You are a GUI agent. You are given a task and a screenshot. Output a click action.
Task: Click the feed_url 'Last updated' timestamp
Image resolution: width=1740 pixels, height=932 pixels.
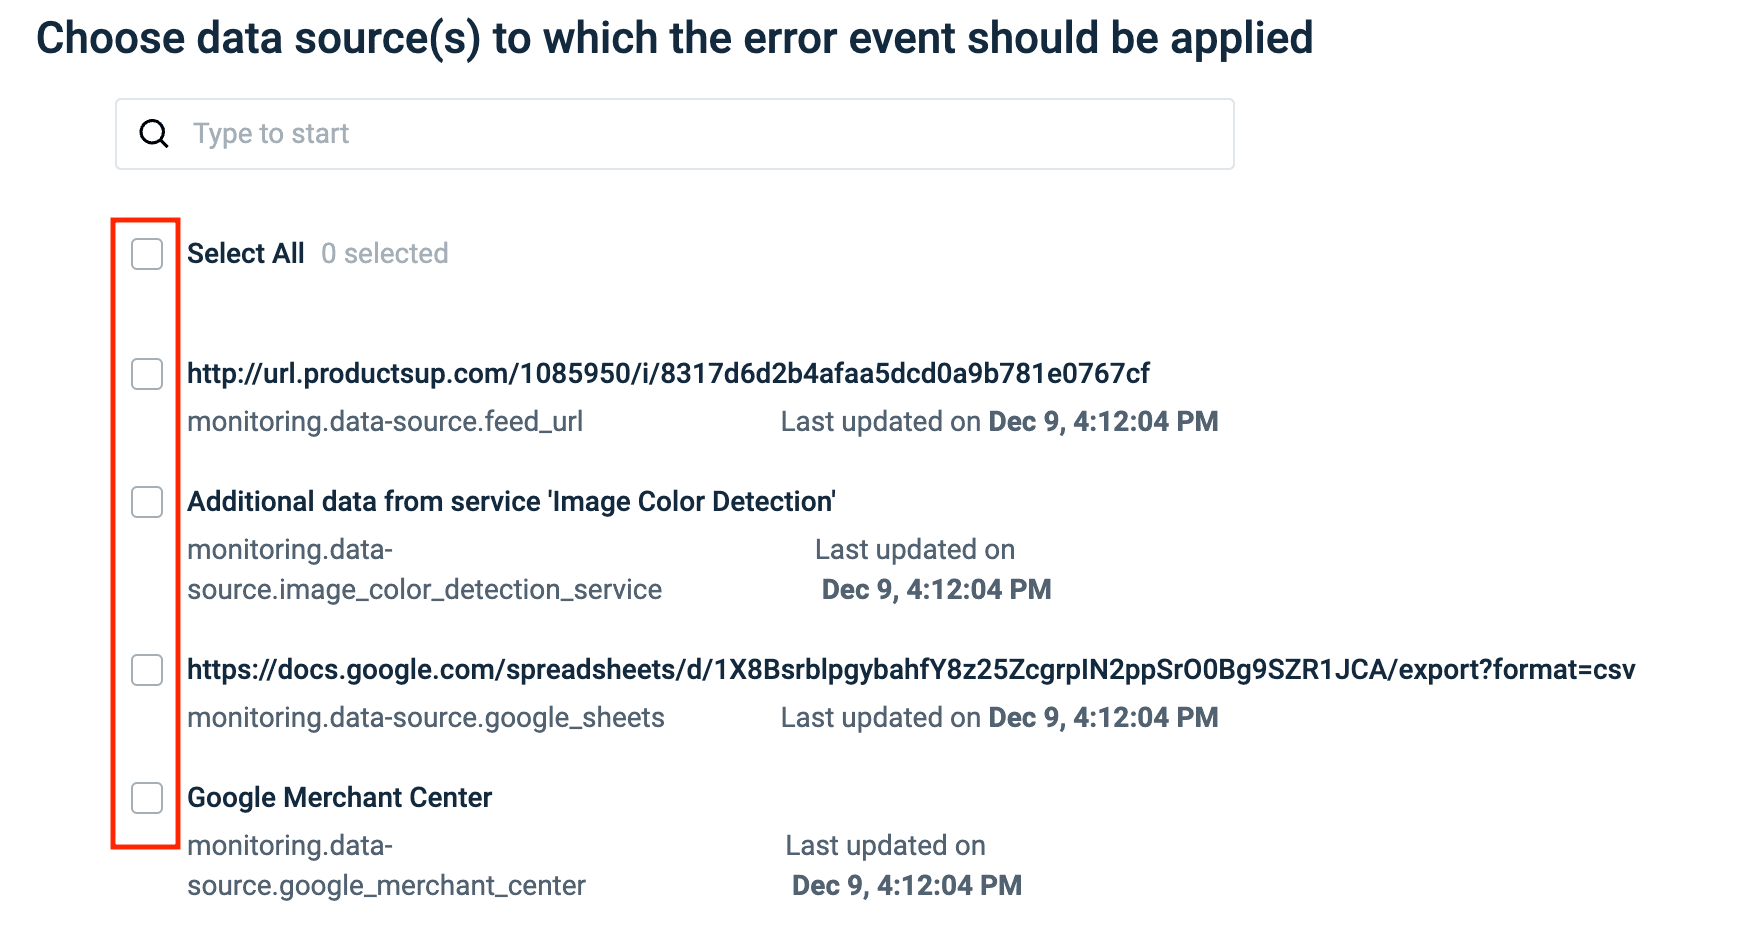coord(999,421)
